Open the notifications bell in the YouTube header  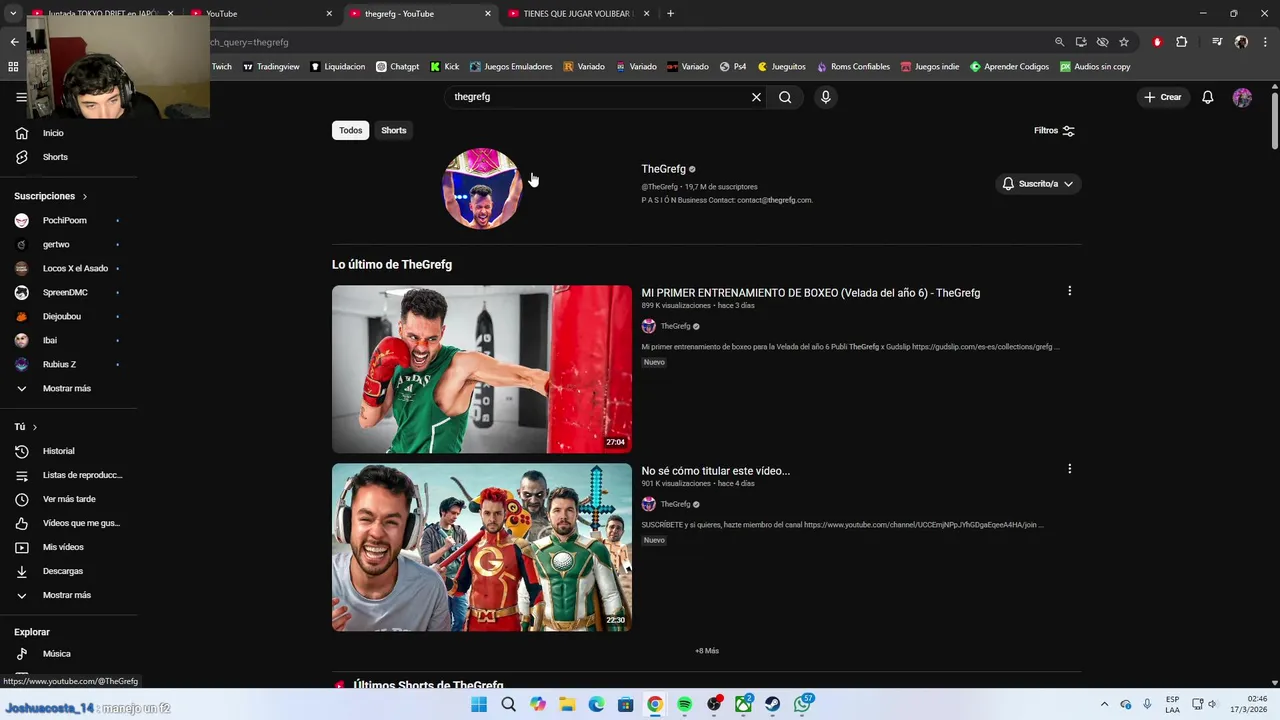pos(1207,97)
